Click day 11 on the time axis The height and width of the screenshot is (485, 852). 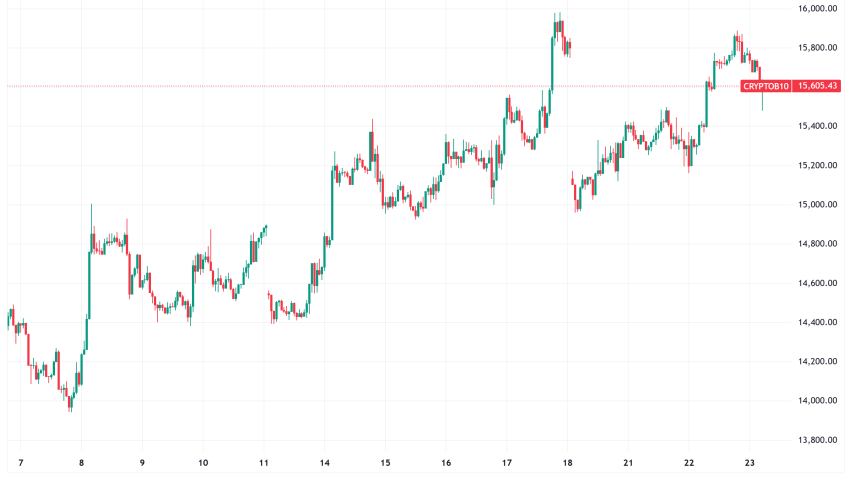(264, 464)
